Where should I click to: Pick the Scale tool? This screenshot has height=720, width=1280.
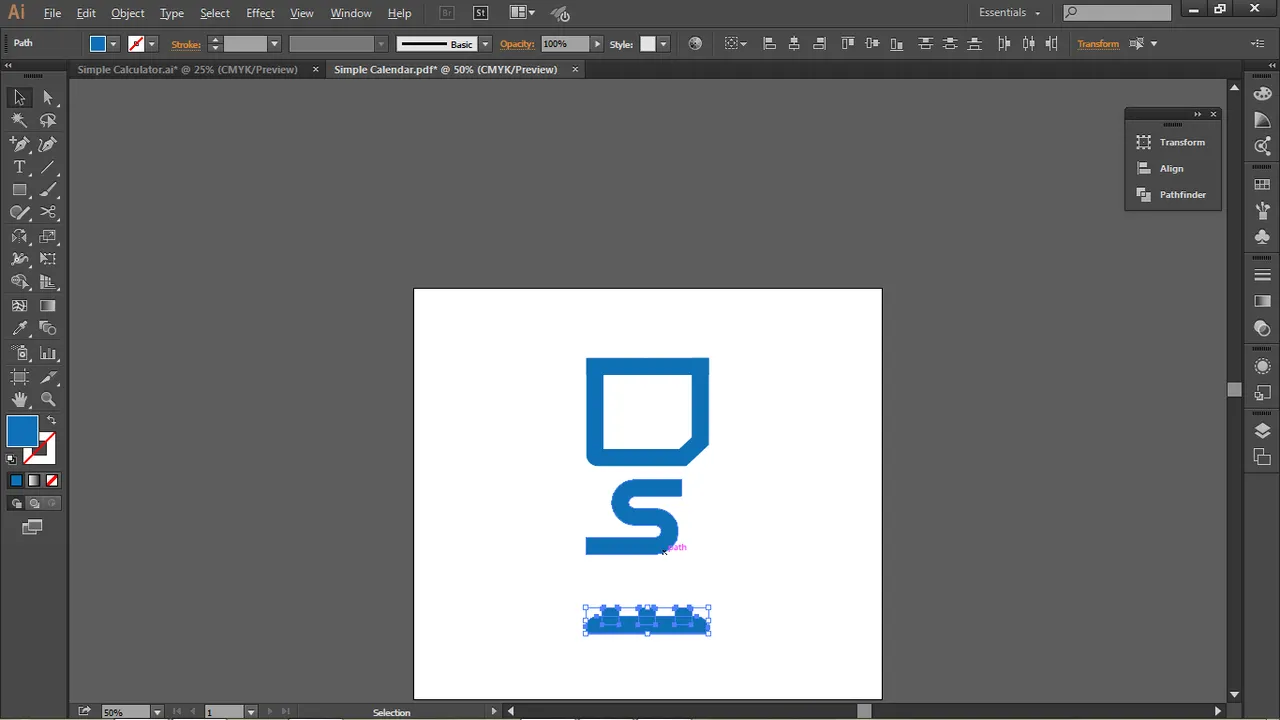(48, 237)
